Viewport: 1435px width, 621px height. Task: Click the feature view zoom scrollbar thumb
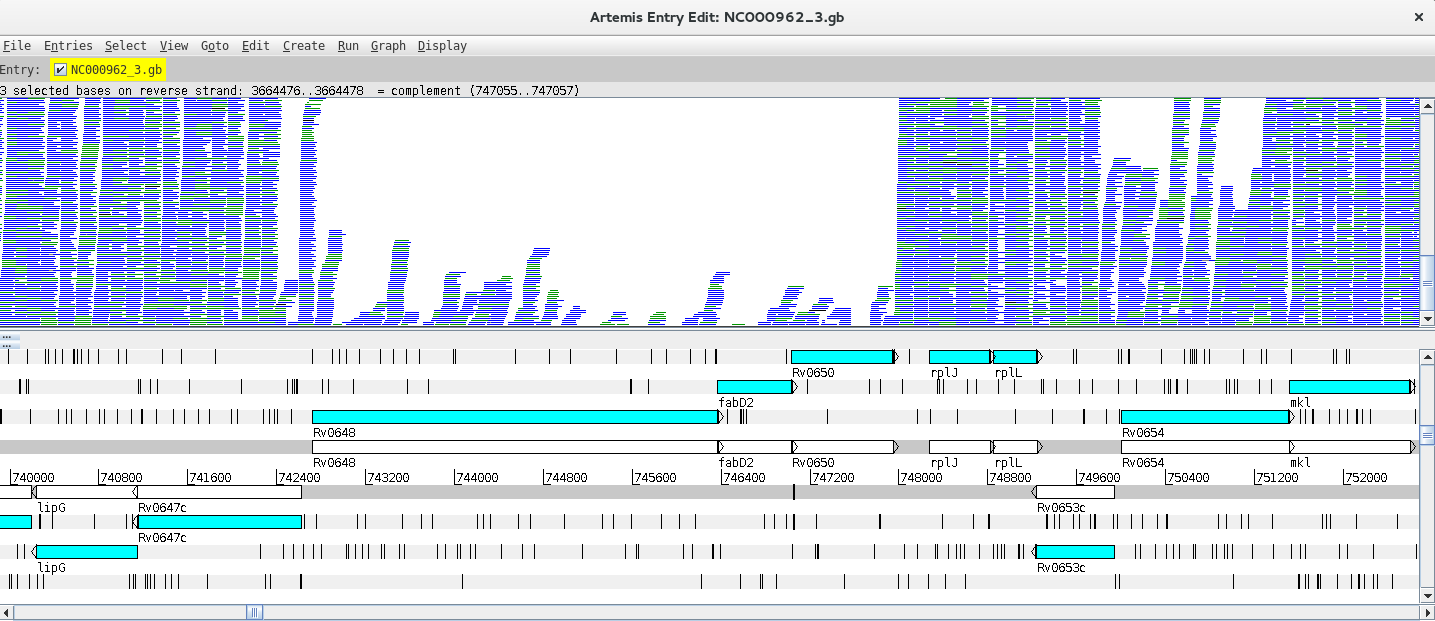tap(1427, 435)
